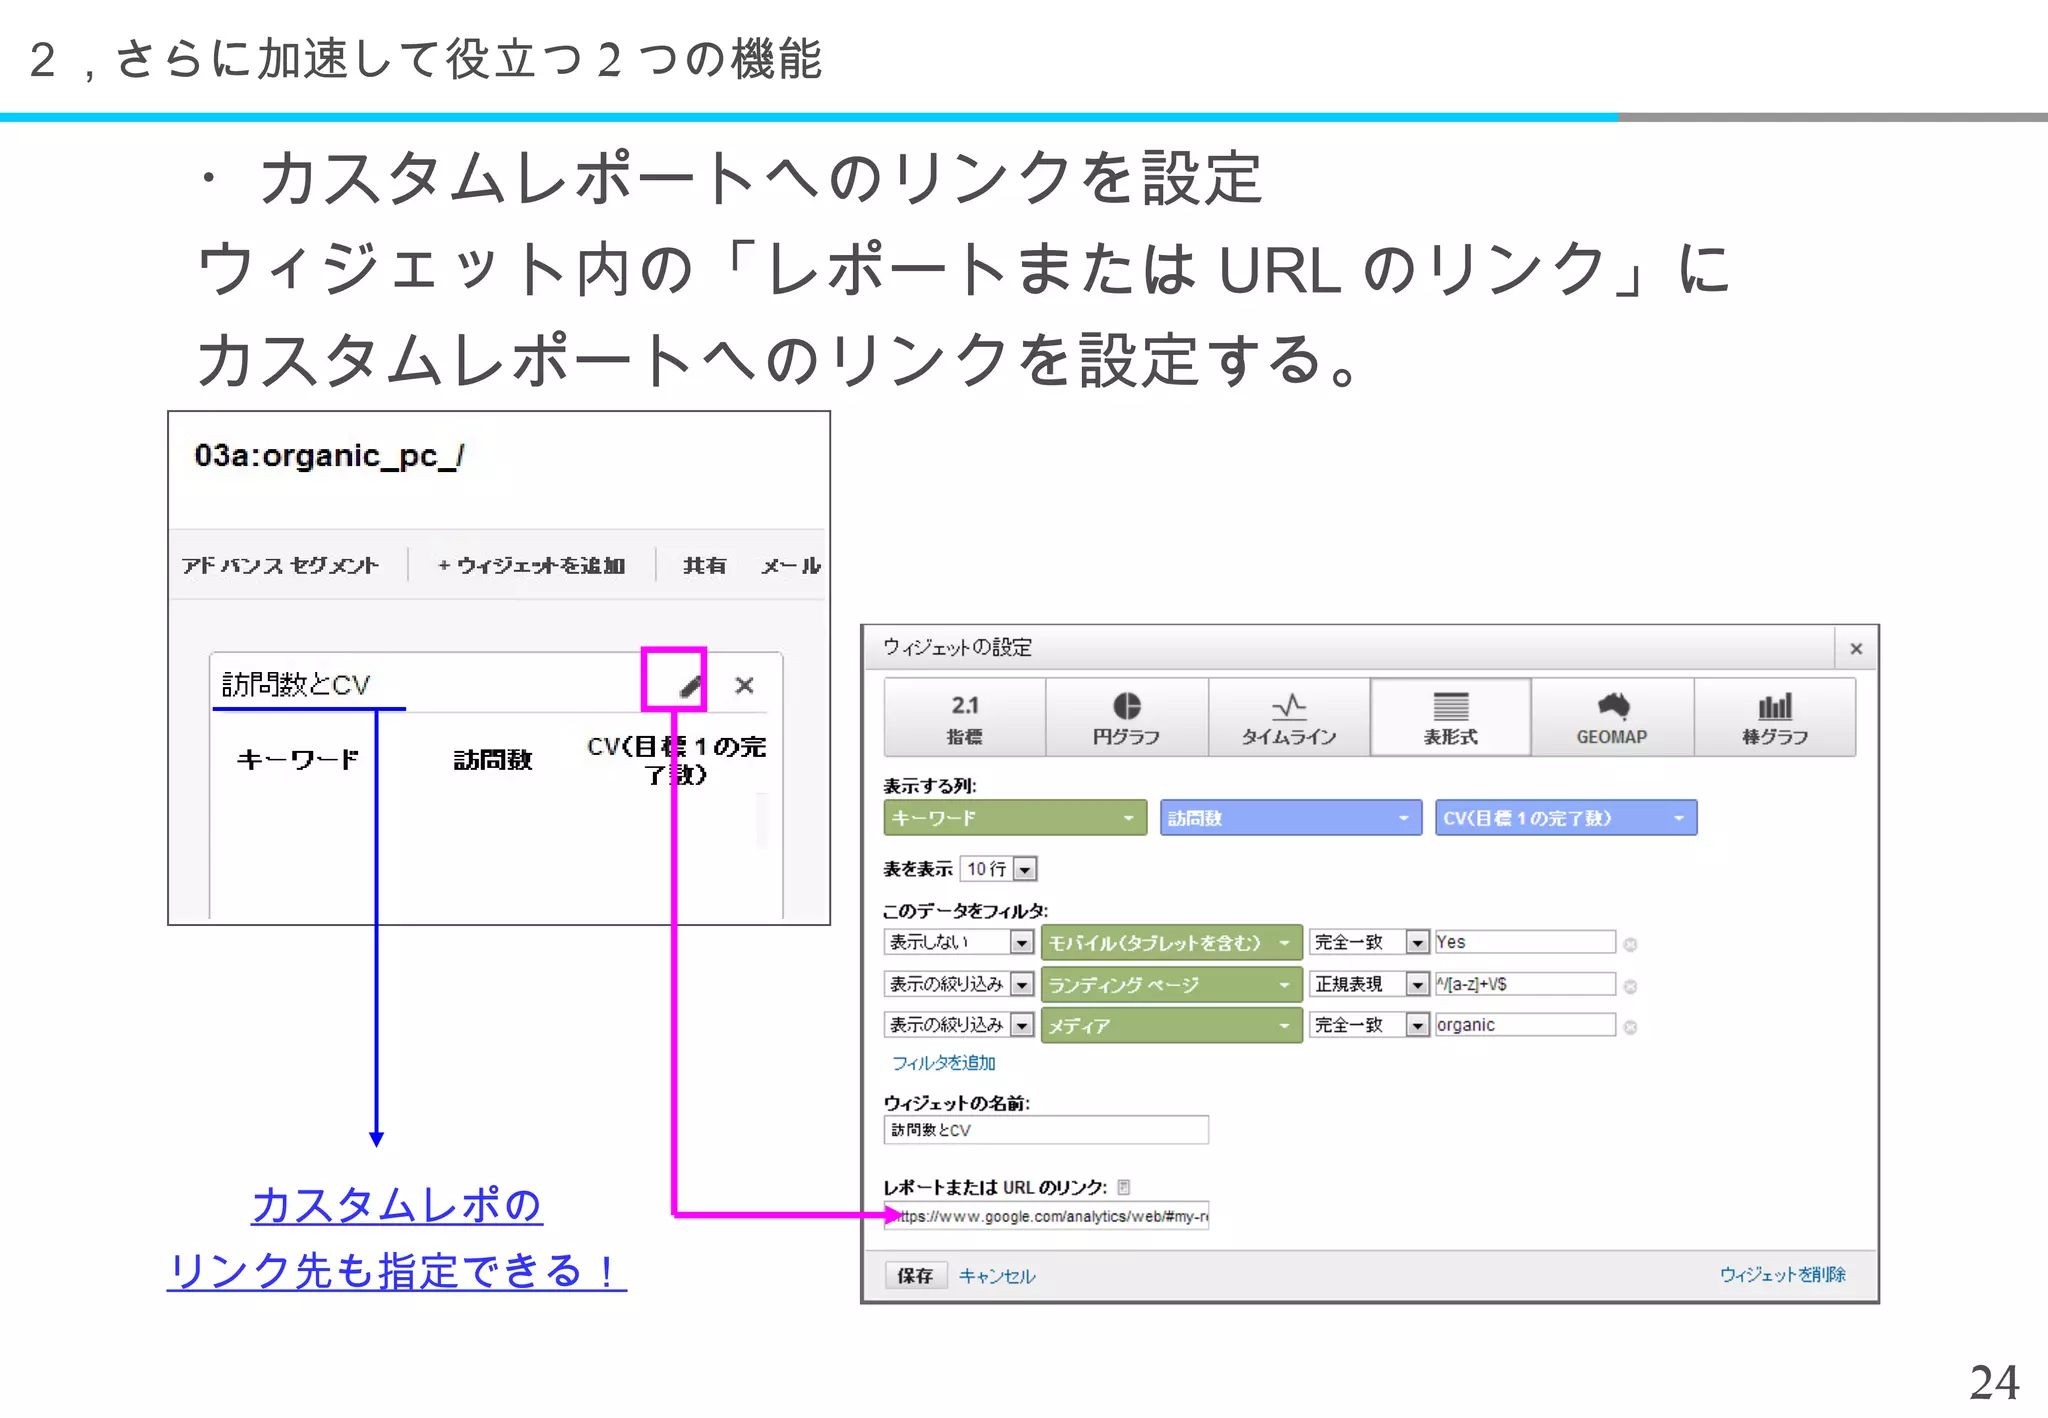The width and height of the screenshot is (2048, 1418).
Task: Click the regex filter value field
Action: pos(1524,985)
